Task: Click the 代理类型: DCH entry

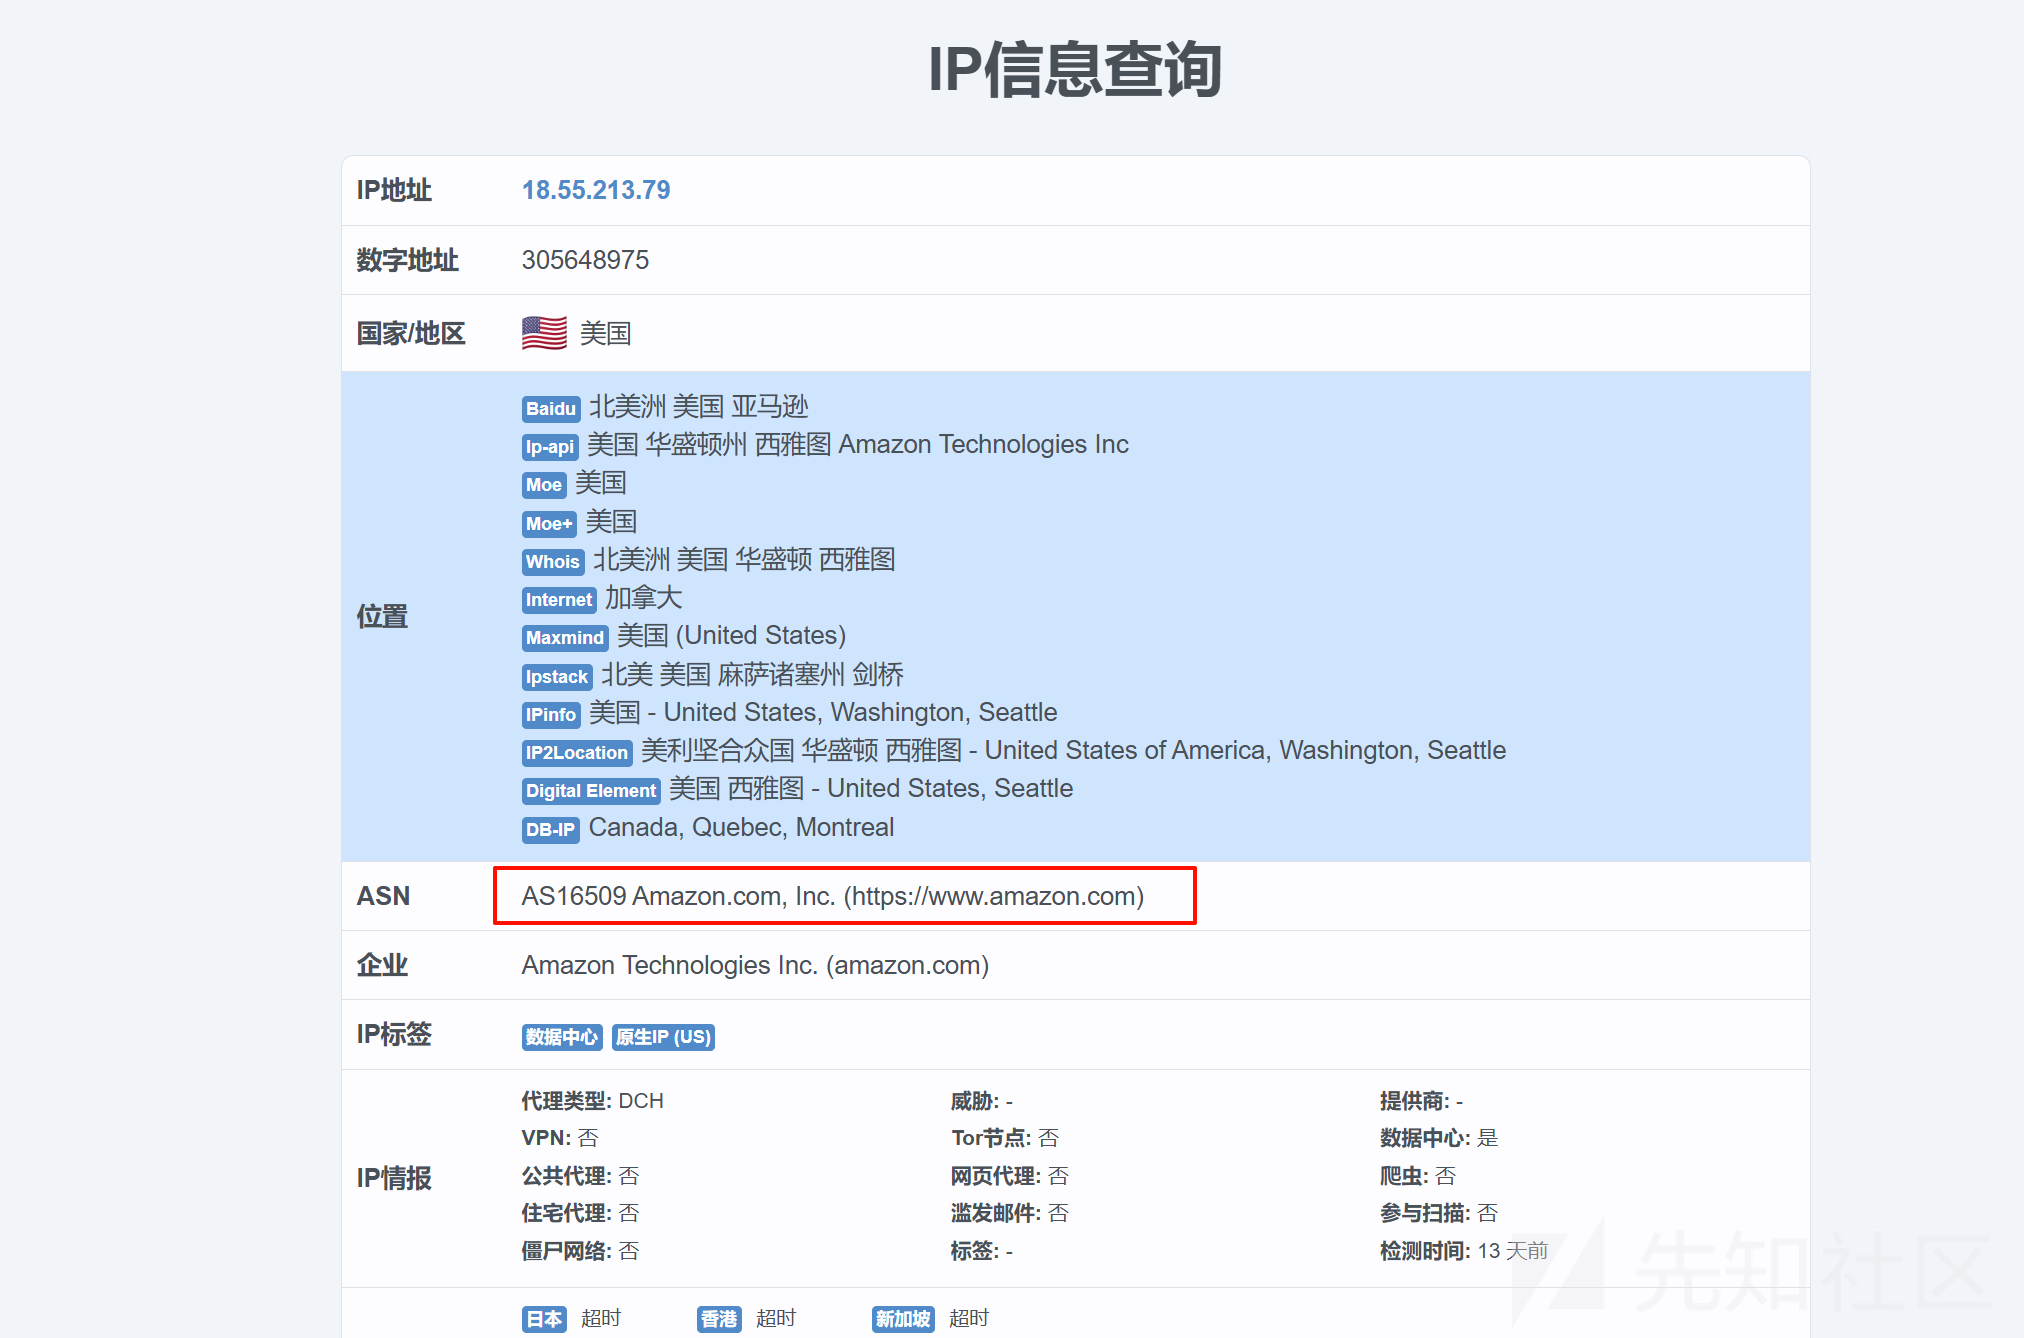Action: (592, 1101)
